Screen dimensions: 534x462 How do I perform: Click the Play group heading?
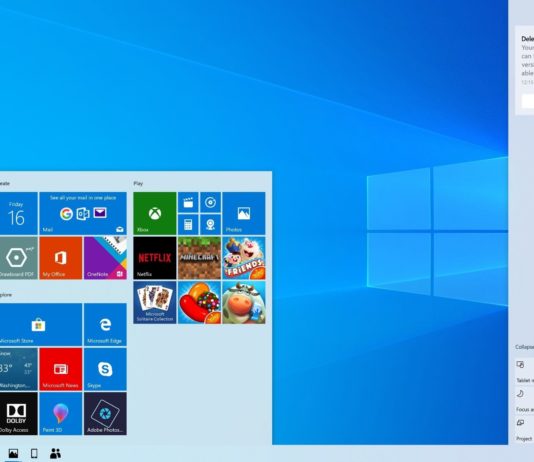pyautogui.click(x=138, y=183)
